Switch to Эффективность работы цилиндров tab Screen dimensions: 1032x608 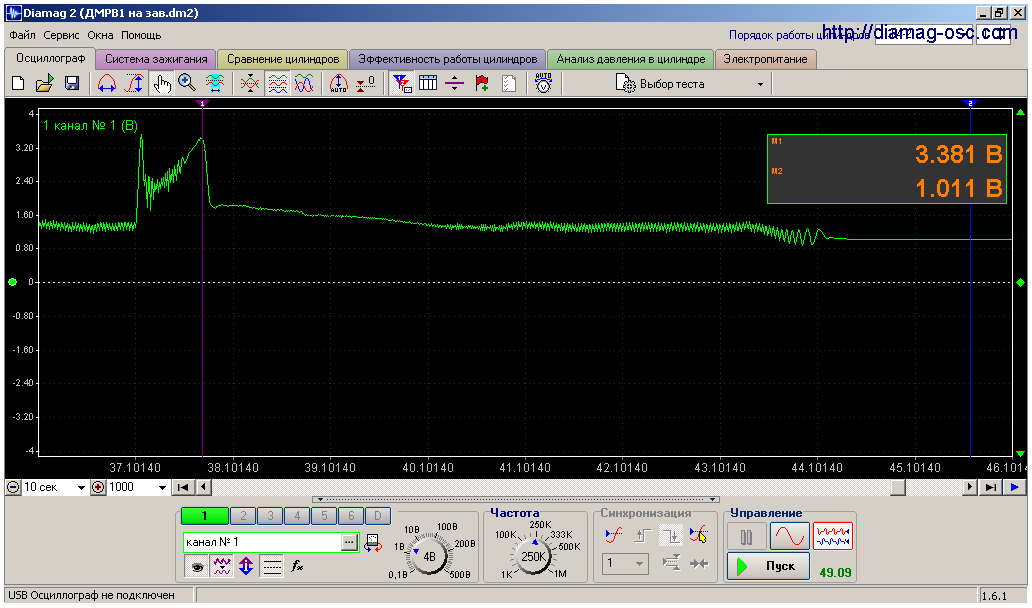[x=448, y=59]
